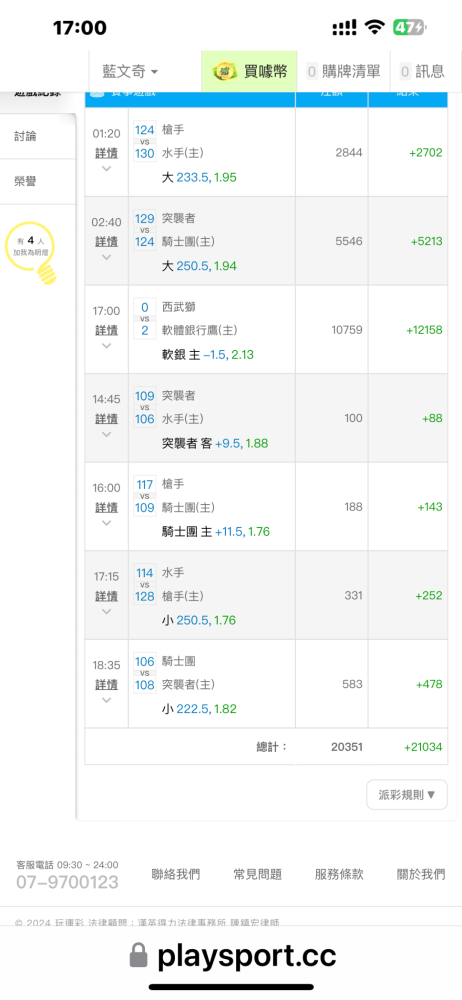This screenshot has width=462, height=1000.
Task: Open the 派彩規則 dropdown button
Action: pyautogui.click(x=407, y=795)
